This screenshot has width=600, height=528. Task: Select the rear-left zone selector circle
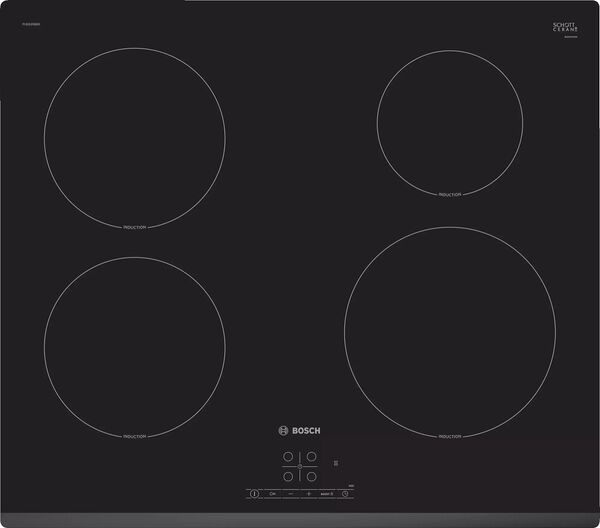coord(288,457)
